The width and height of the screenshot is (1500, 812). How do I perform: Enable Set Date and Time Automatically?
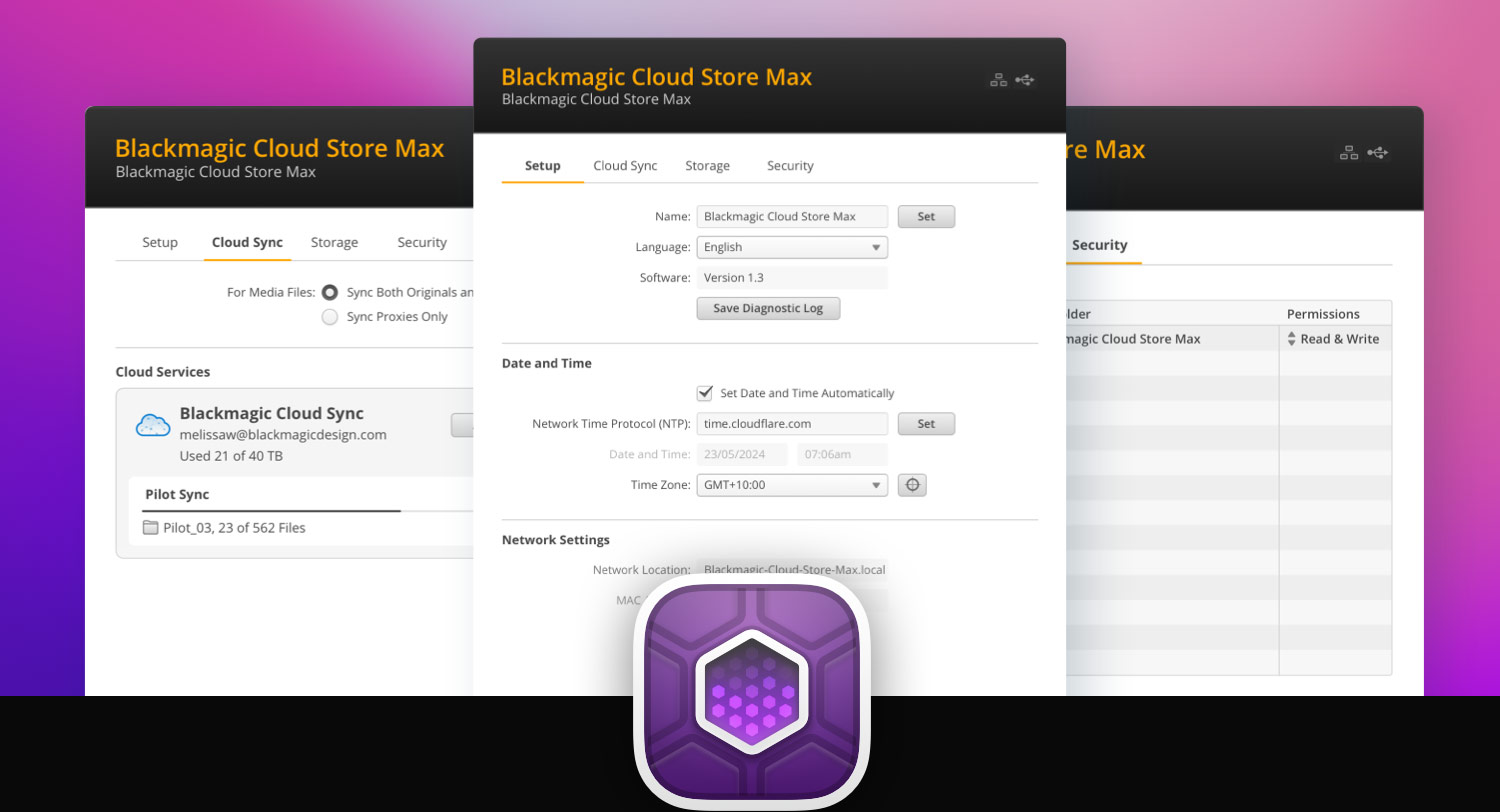(x=705, y=392)
